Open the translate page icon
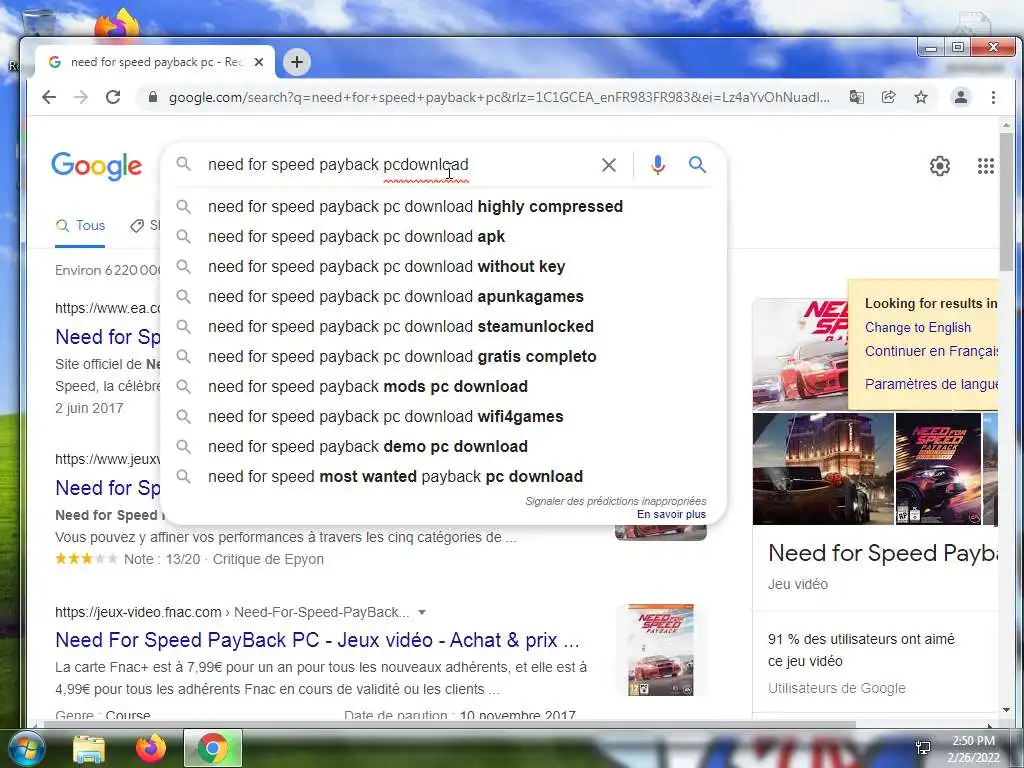Image resolution: width=1024 pixels, height=768 pixels. pyautogui.click(x=856, y=97)
